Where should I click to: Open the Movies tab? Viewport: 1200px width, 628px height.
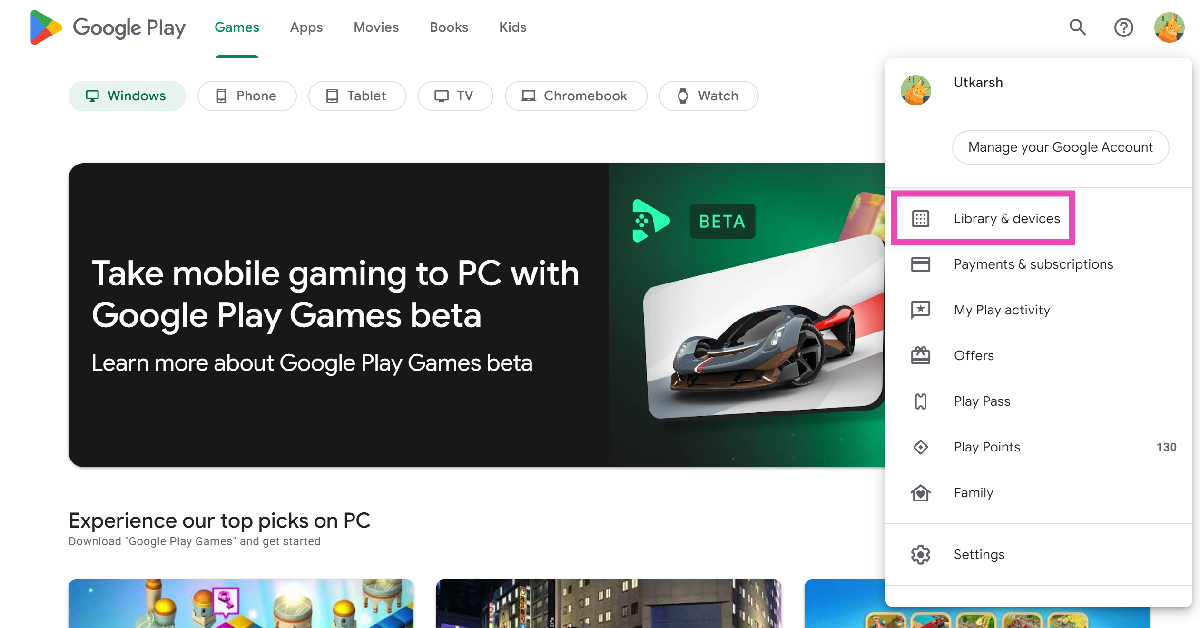376,28
